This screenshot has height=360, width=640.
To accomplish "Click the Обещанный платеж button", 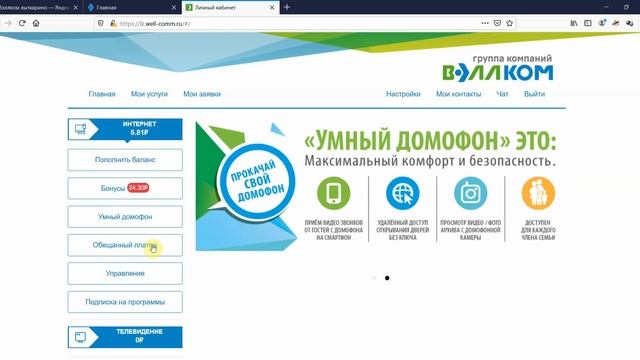I will click(125, 245).
